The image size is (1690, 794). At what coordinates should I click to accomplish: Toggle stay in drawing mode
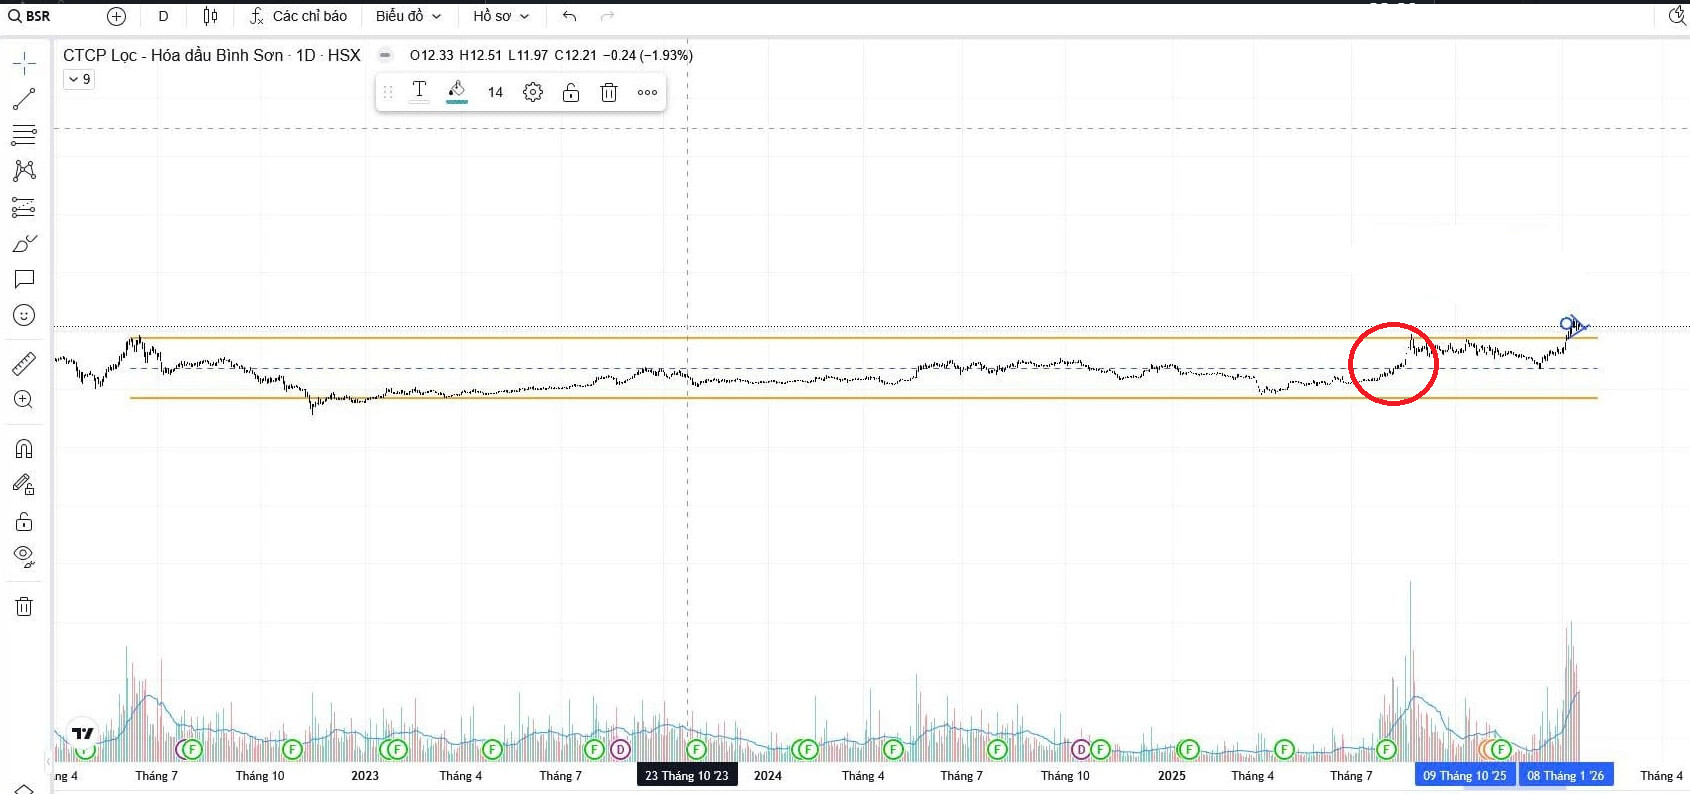(24, 485)
